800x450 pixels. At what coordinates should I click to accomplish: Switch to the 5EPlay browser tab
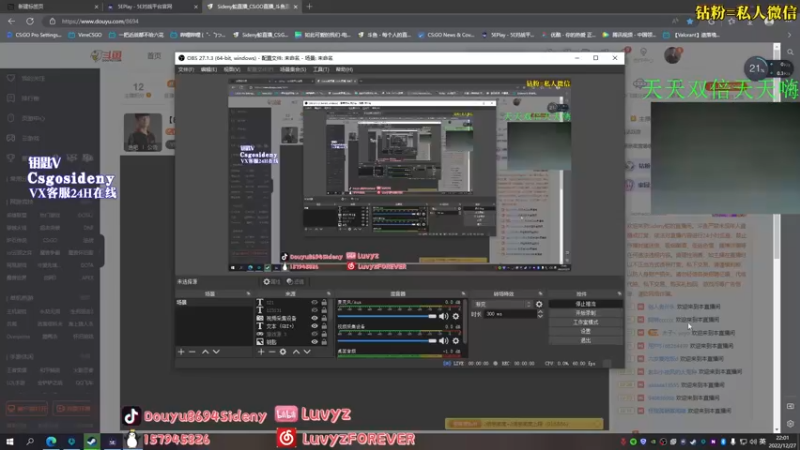pos(152,7)
